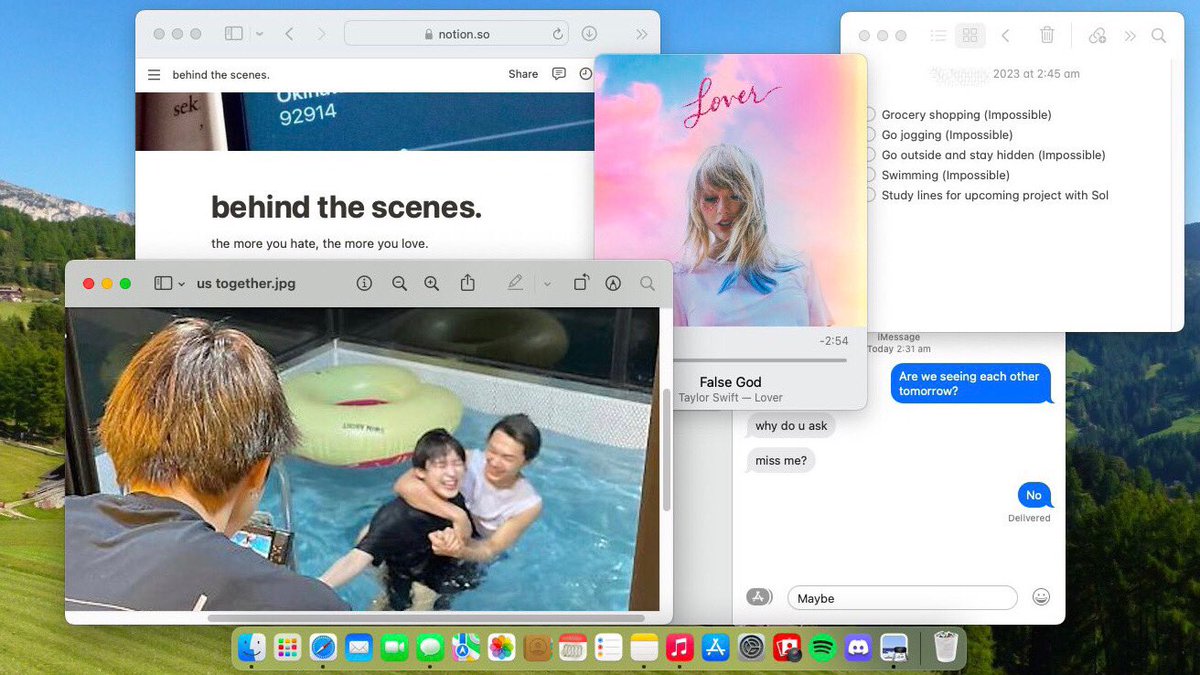Screen dimensions: 1200x675
Task: Launch Photo Booth from the Dock
Action: pyautogui.click(x=787, y=647)
